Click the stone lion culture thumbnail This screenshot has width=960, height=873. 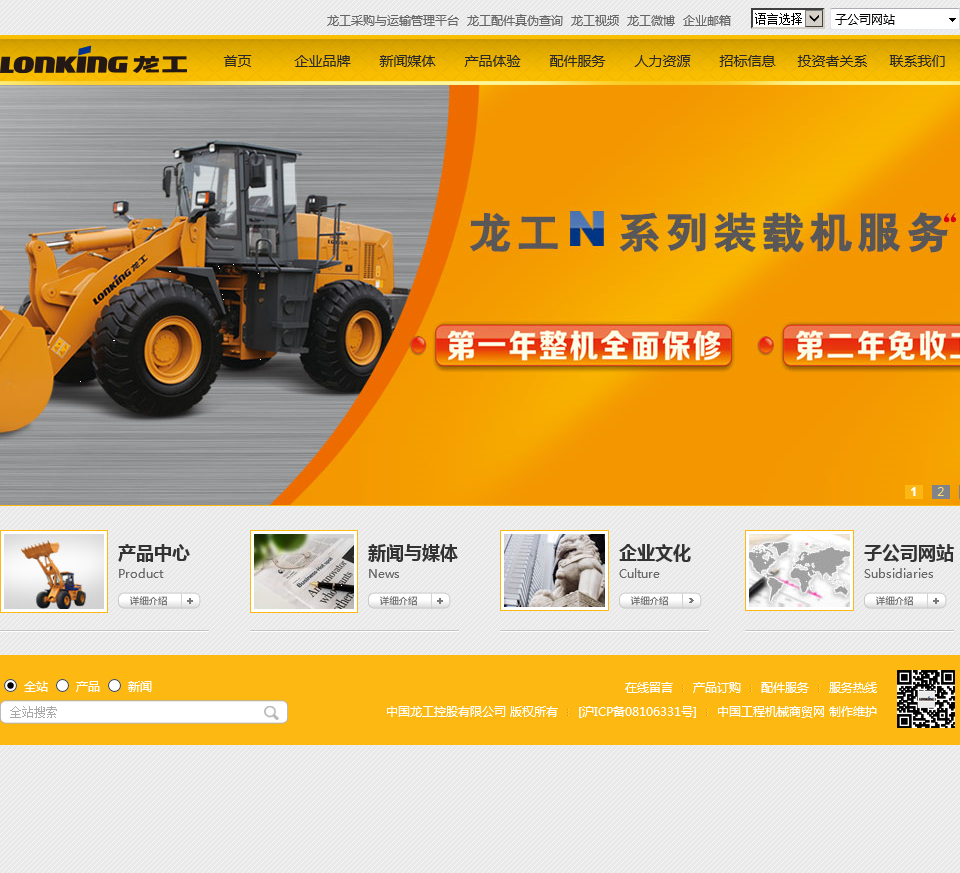coord(554,571)
